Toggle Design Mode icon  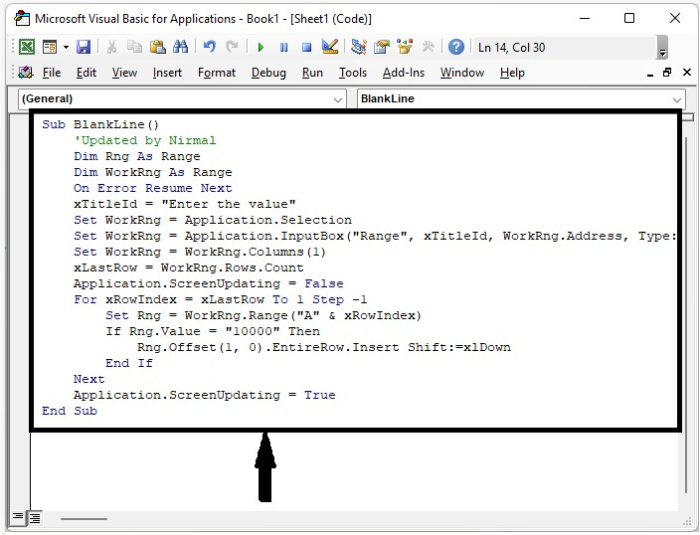pos(330,47)
